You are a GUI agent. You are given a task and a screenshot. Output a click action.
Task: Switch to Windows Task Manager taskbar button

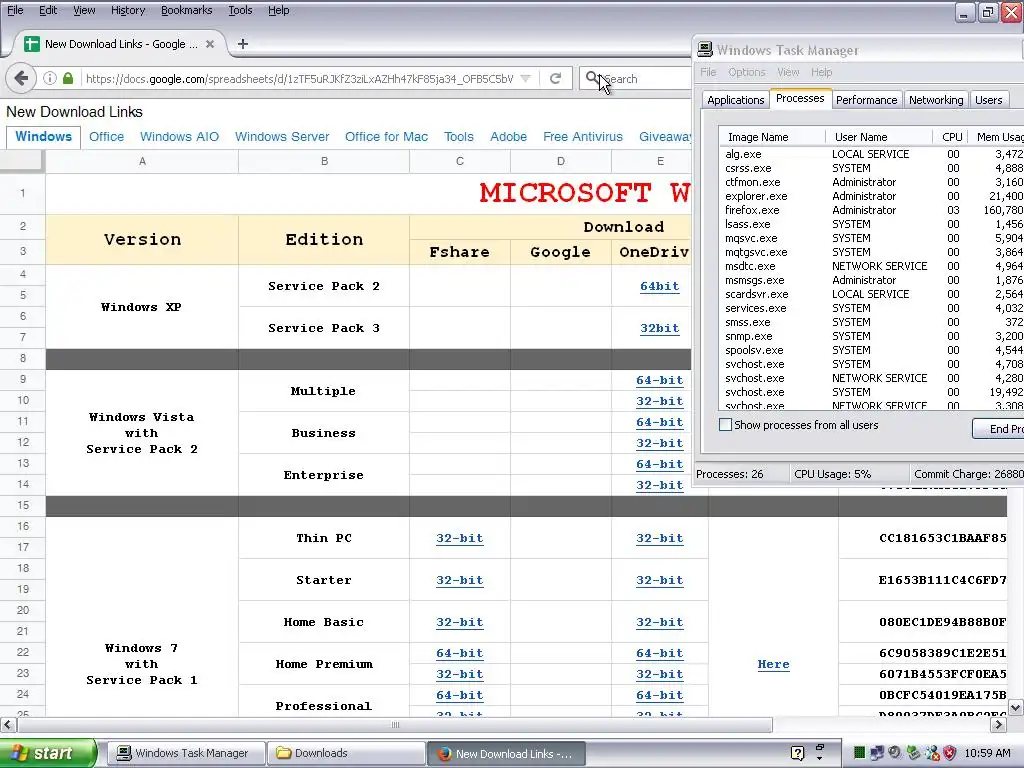tap(185, 753)
